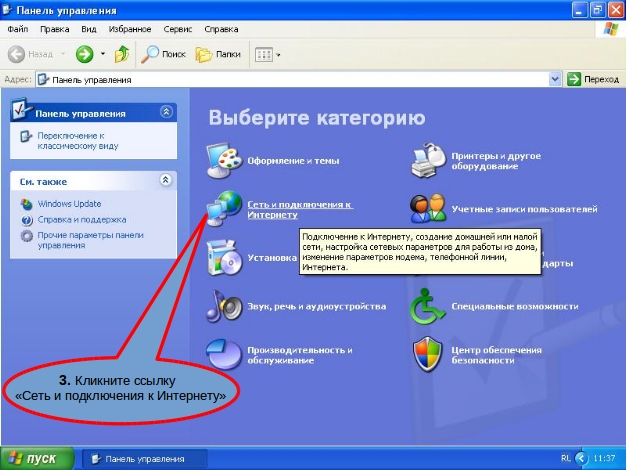Click the Windows Update sidebar link
628x470 pixels.
pyautogui.click(x=69, y=204)
